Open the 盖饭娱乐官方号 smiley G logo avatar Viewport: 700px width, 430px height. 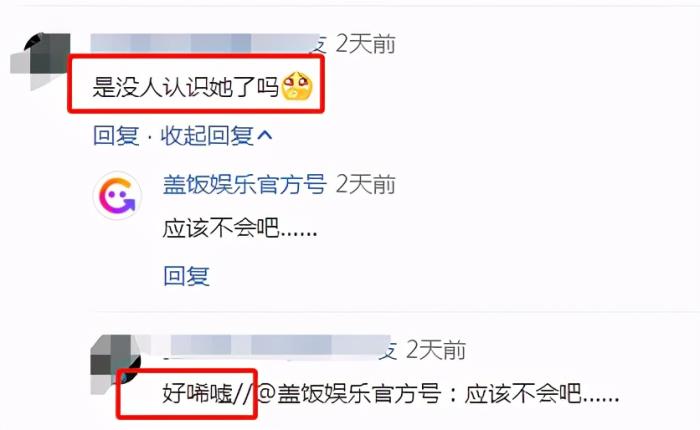click(117, 196)
